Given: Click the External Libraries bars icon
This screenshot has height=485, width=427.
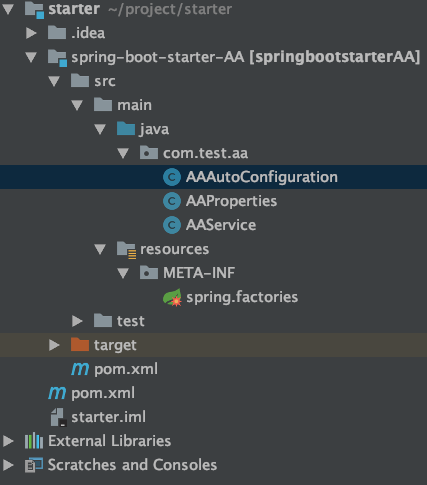Looking at the screenshot, I should (x=34, y=441).
